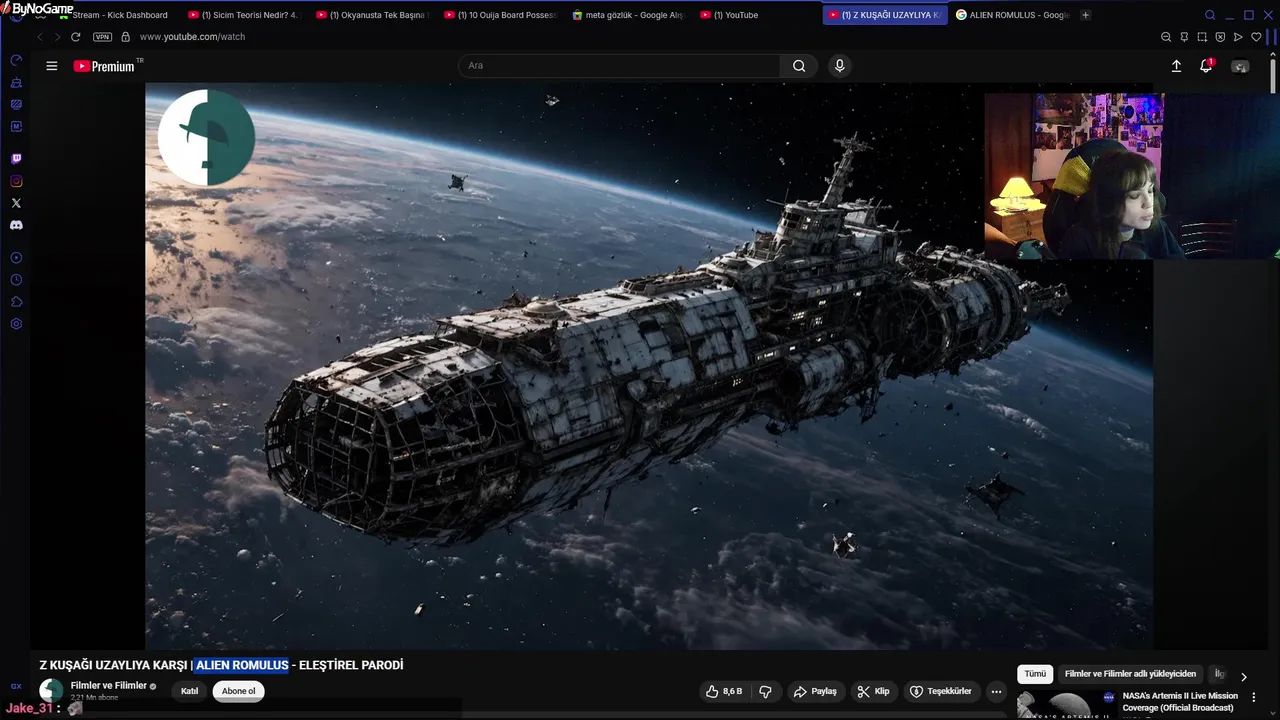This screenshot has height=720, width=1280.
Task: Open NASA's Artemis II Live Mission video
Action: coord(1180,702)
